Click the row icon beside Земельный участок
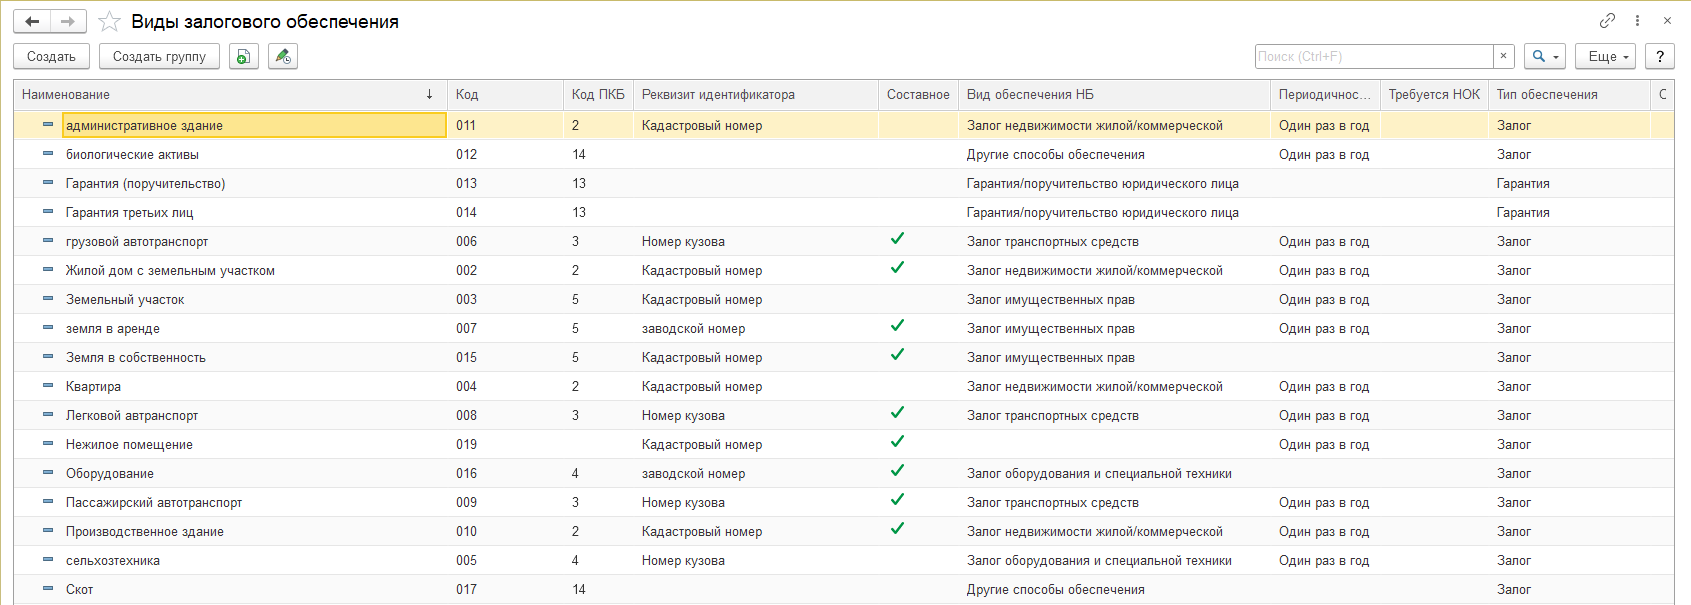 [48, 299]
